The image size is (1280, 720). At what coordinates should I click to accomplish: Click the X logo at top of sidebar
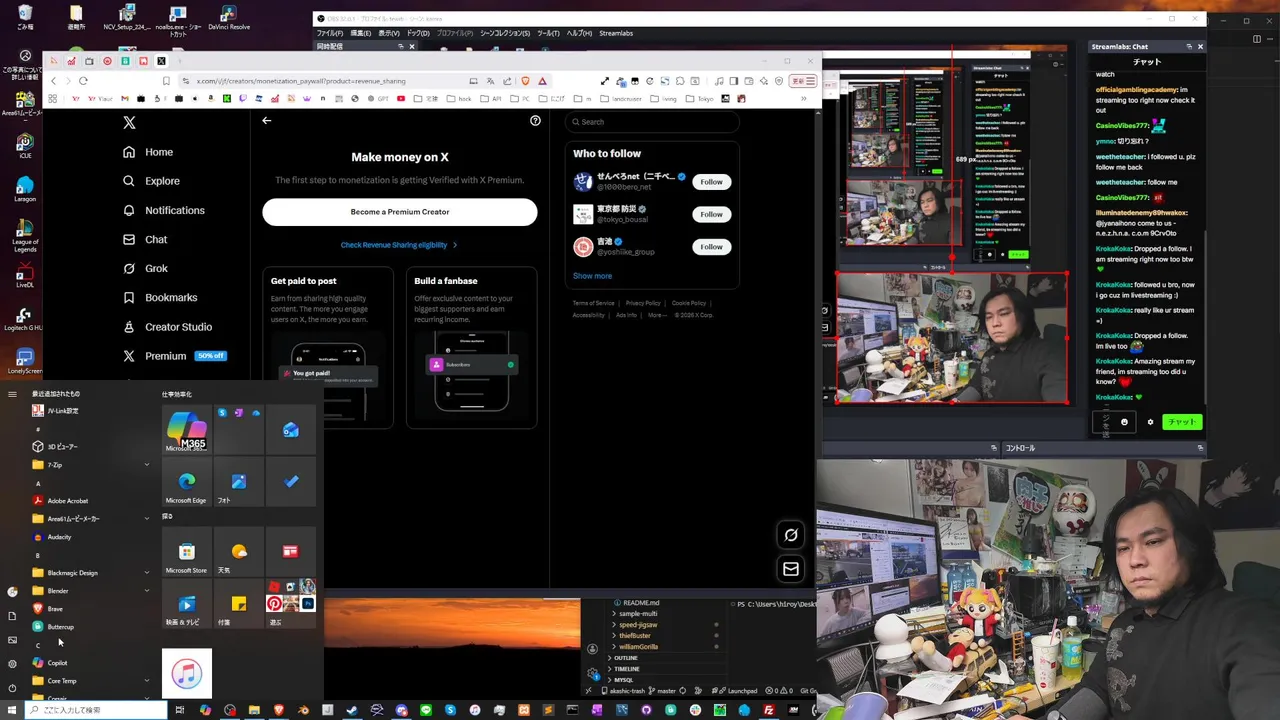pos(129,122)
